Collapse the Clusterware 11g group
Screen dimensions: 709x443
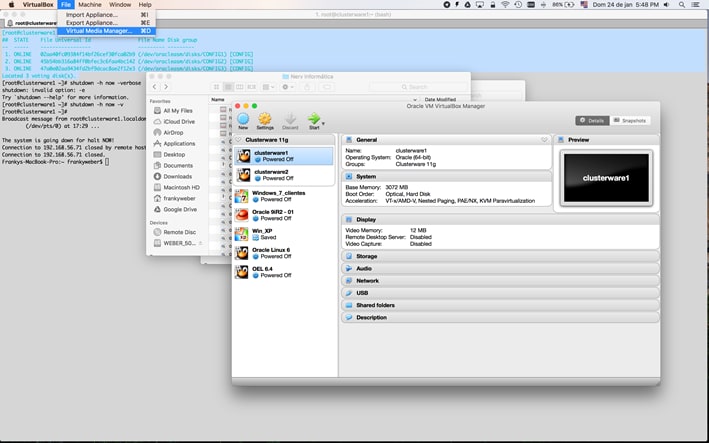238,140
